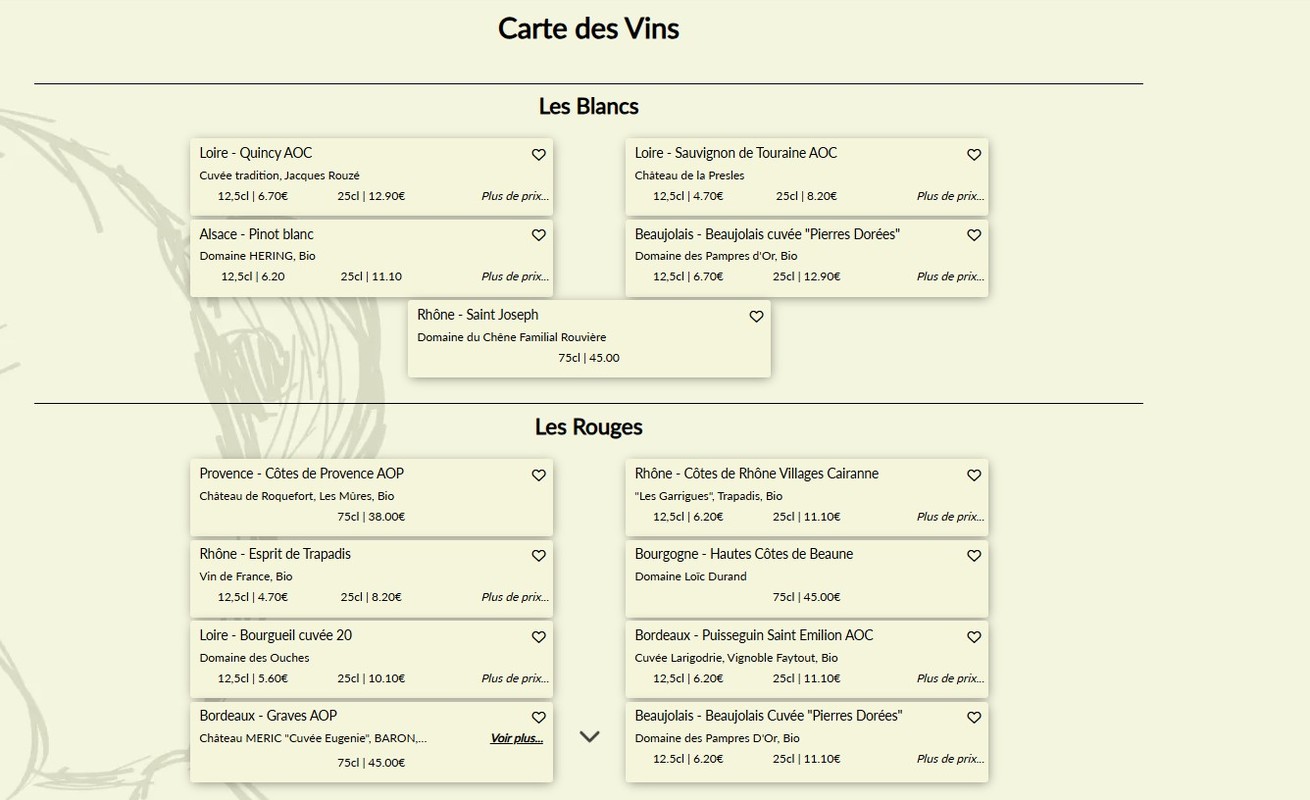Select "12,5cl | 5.60€" Bourgueil price
Image resolution: width=1310 pixels, height=800 pixels.
pos(253,678)
